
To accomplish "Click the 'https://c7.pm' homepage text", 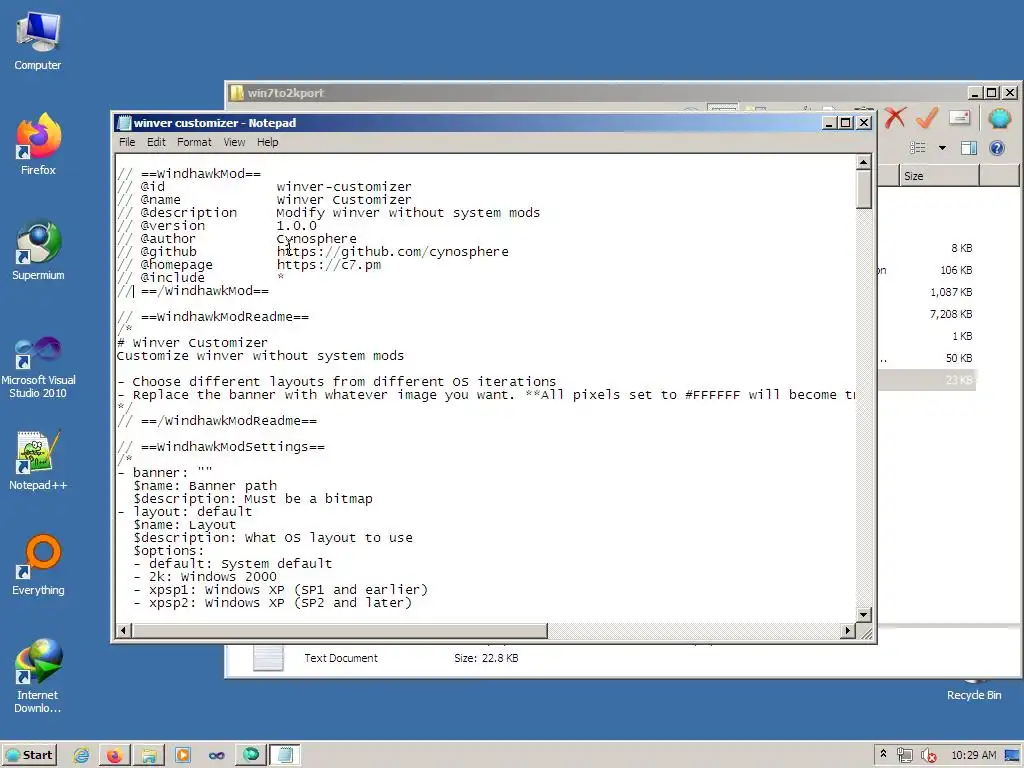I will [x=328, y=264].
